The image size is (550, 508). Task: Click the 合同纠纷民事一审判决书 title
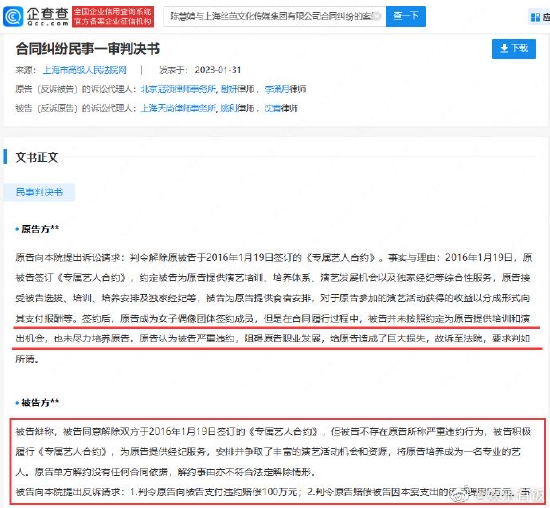click(x=88, y=49)
